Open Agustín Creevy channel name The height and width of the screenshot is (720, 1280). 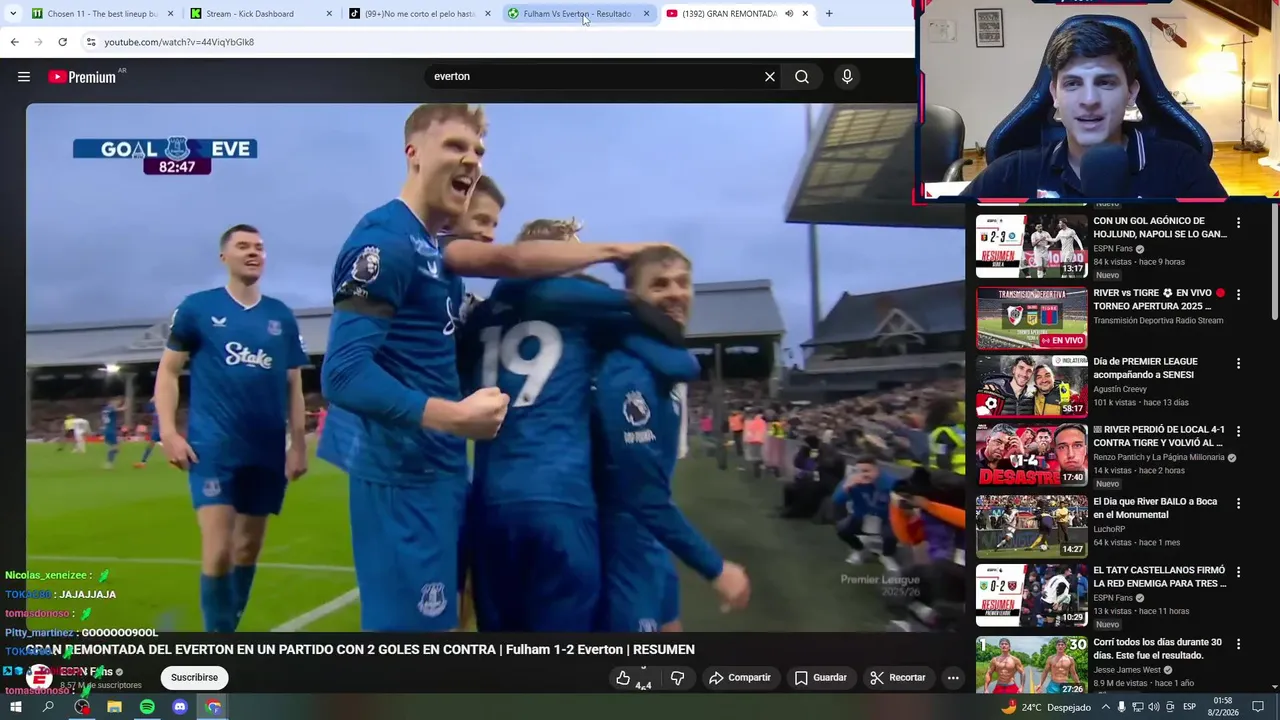[x=1120, y=389]
